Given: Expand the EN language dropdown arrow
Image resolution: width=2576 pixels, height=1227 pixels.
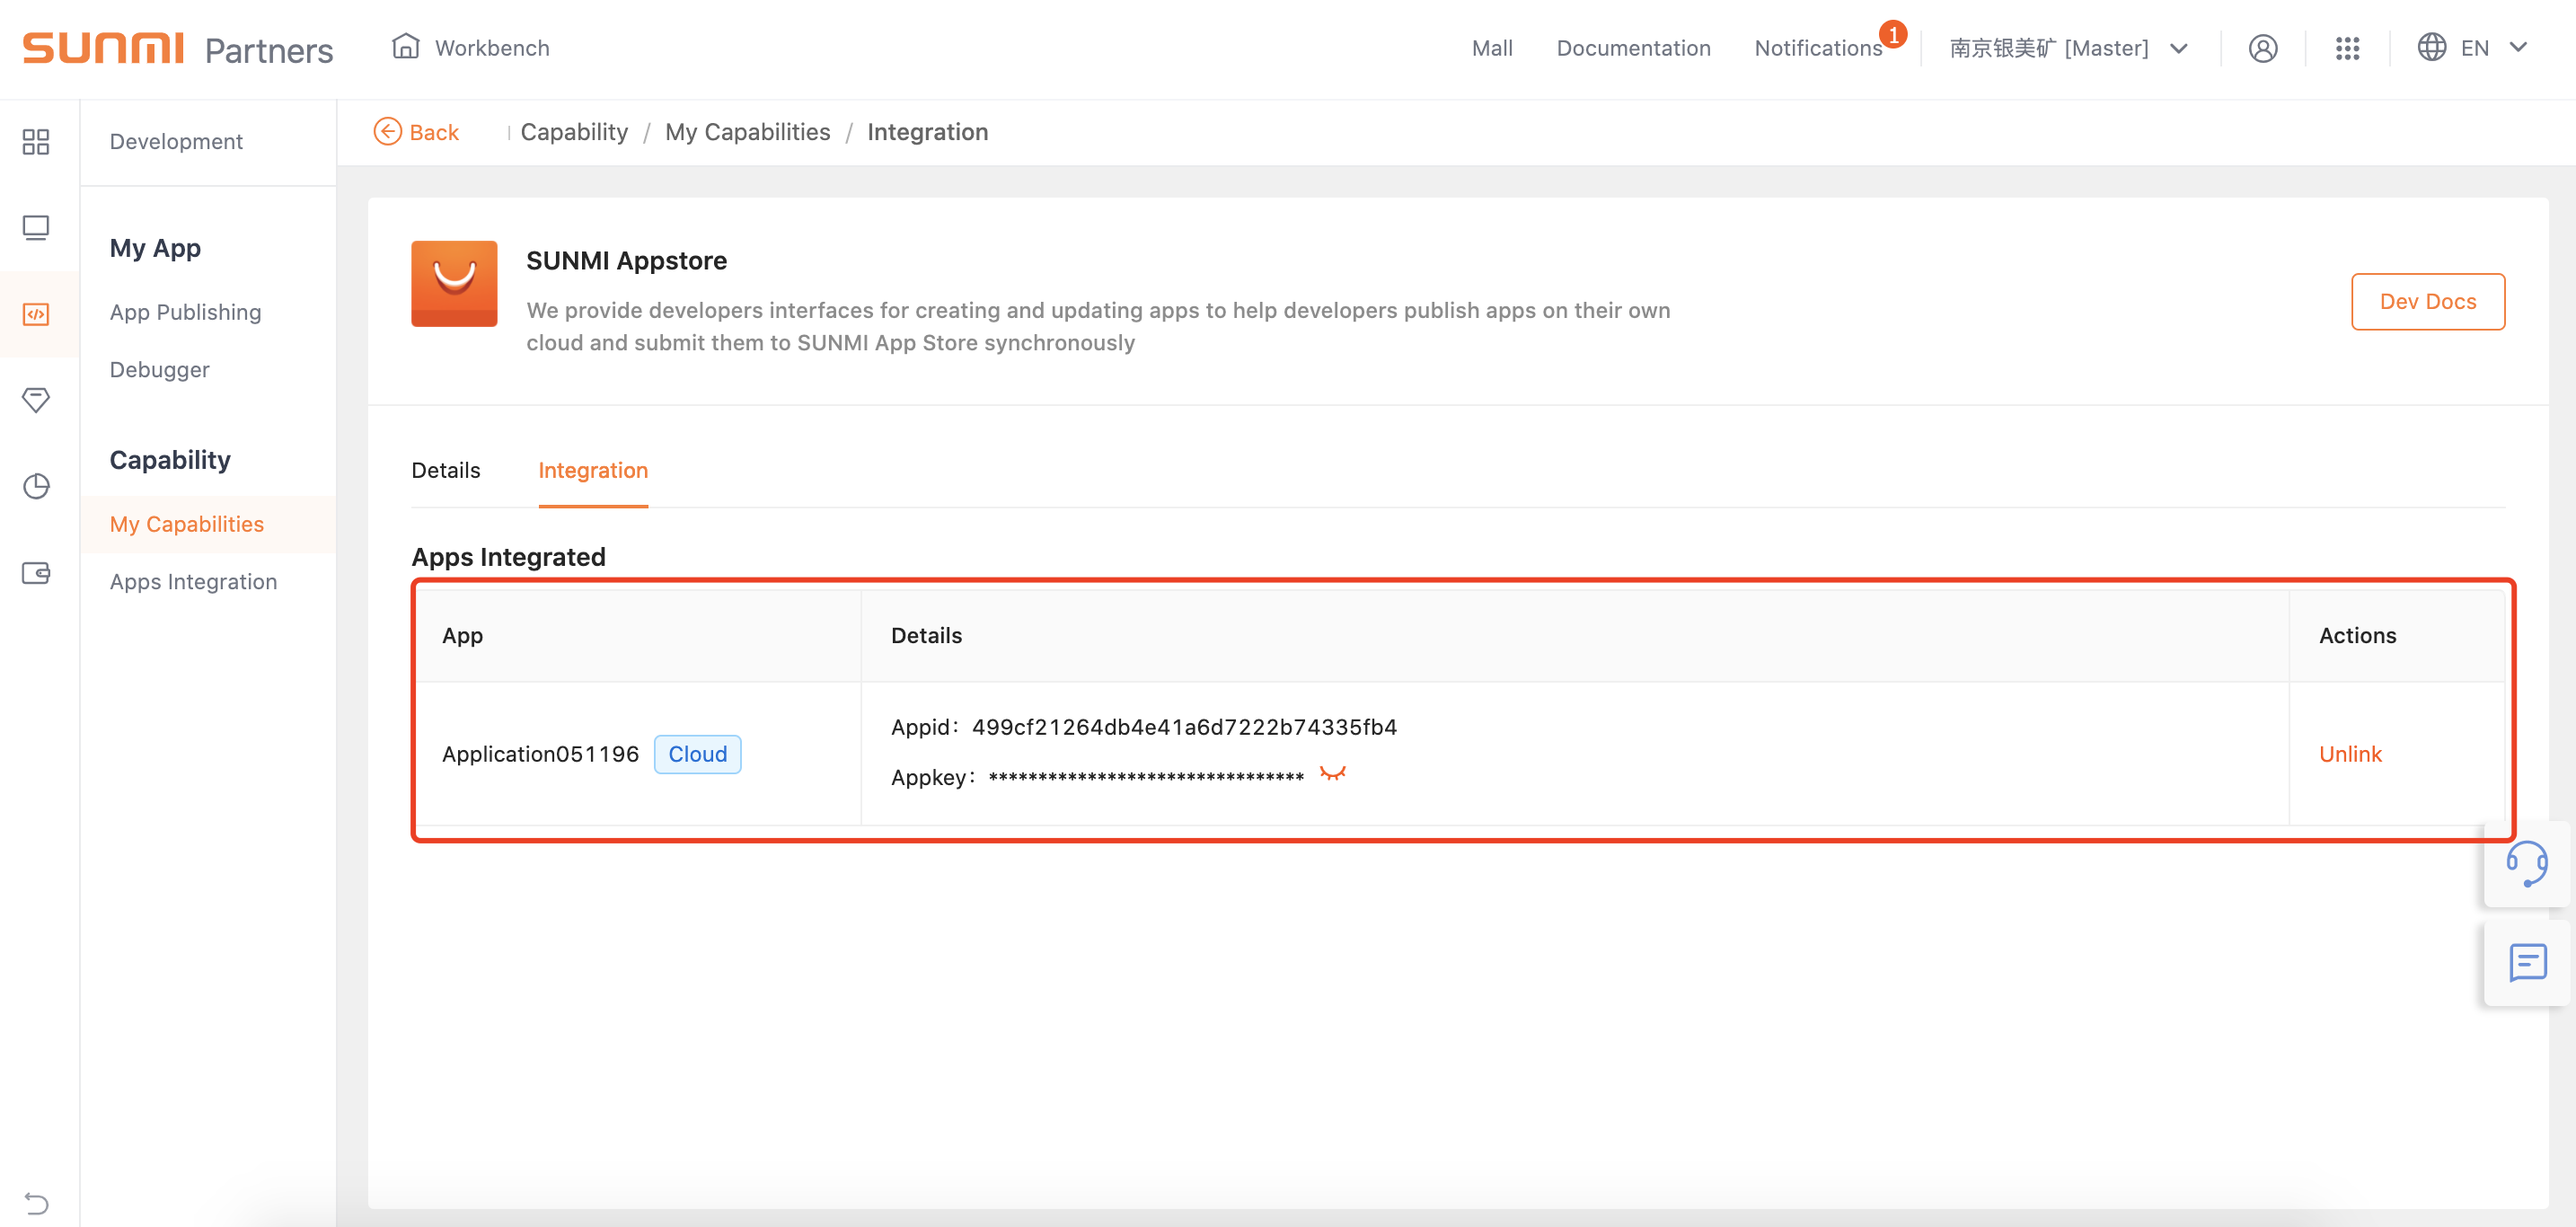Looking at the screenshot, I should click(2519, 47).
